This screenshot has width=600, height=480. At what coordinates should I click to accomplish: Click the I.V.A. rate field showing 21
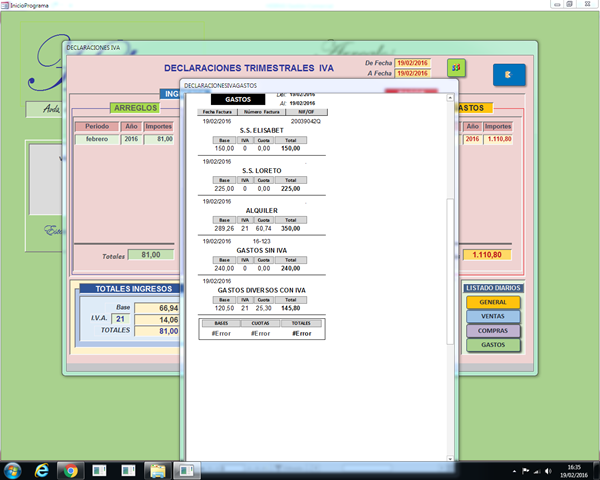pos(121,319)
